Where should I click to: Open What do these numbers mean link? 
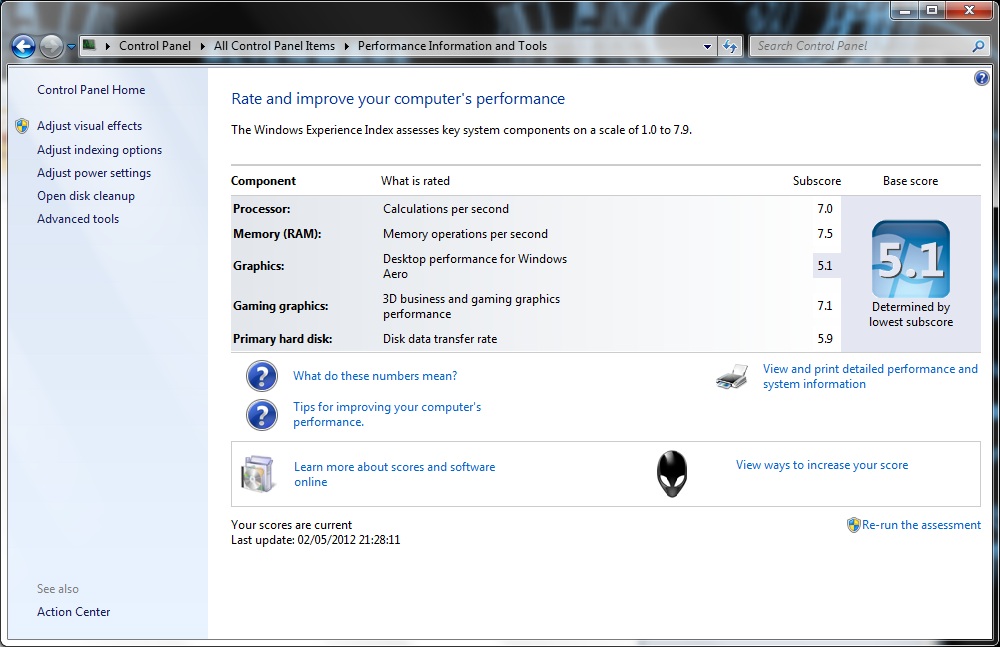click(375, 376)
